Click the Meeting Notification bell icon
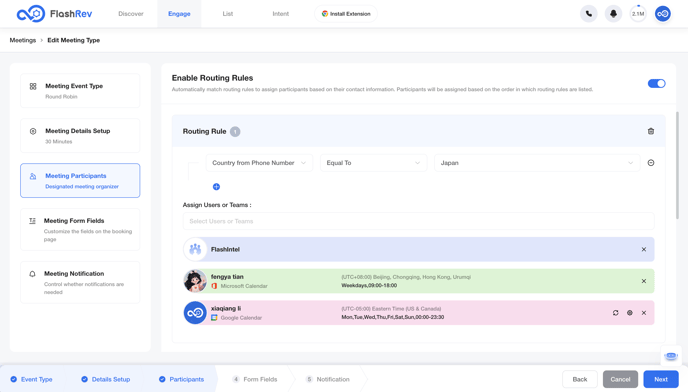This screenshot has width=688, height=392. pyautogui.click(x=32, y=274)
